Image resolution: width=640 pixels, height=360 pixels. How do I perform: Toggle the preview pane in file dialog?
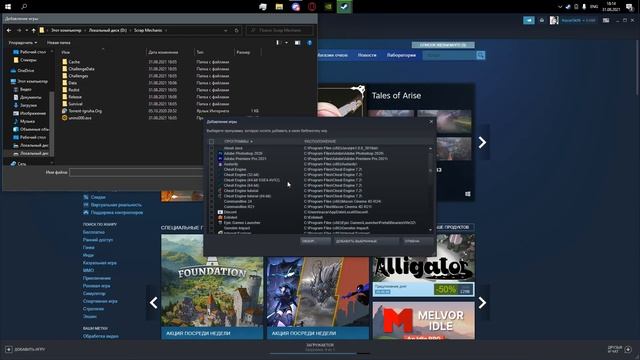click(x=298, y=42)
